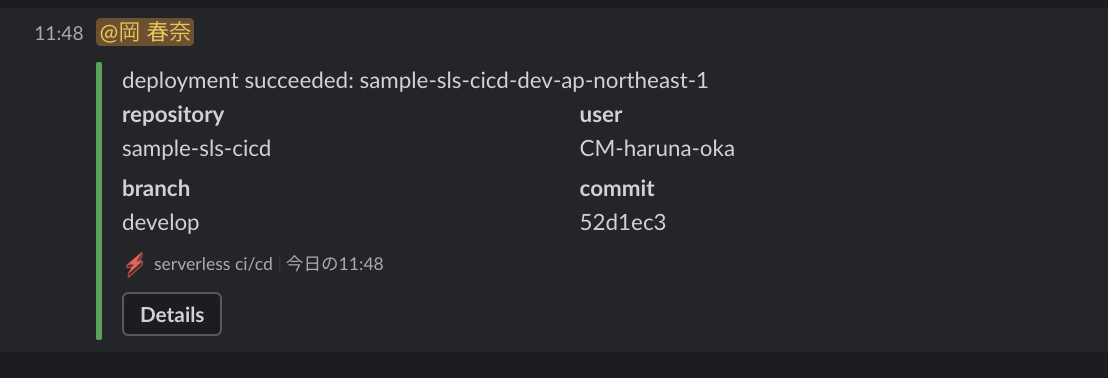Click the CM-haruna-oka user value

click(657, 148)
